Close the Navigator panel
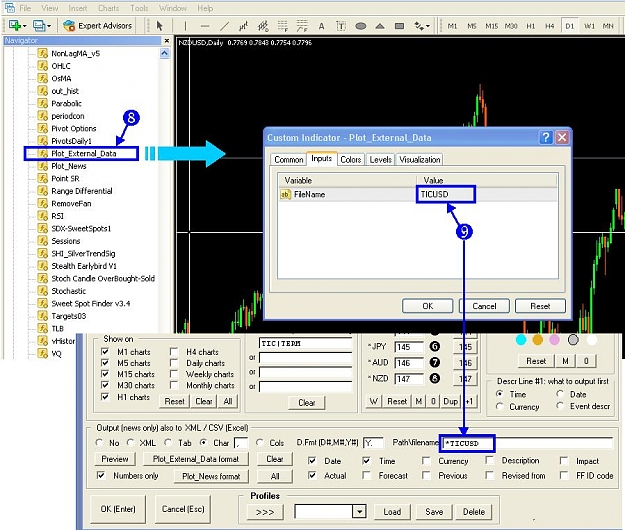This screenshot has height=530, width=625. [167, 41]
